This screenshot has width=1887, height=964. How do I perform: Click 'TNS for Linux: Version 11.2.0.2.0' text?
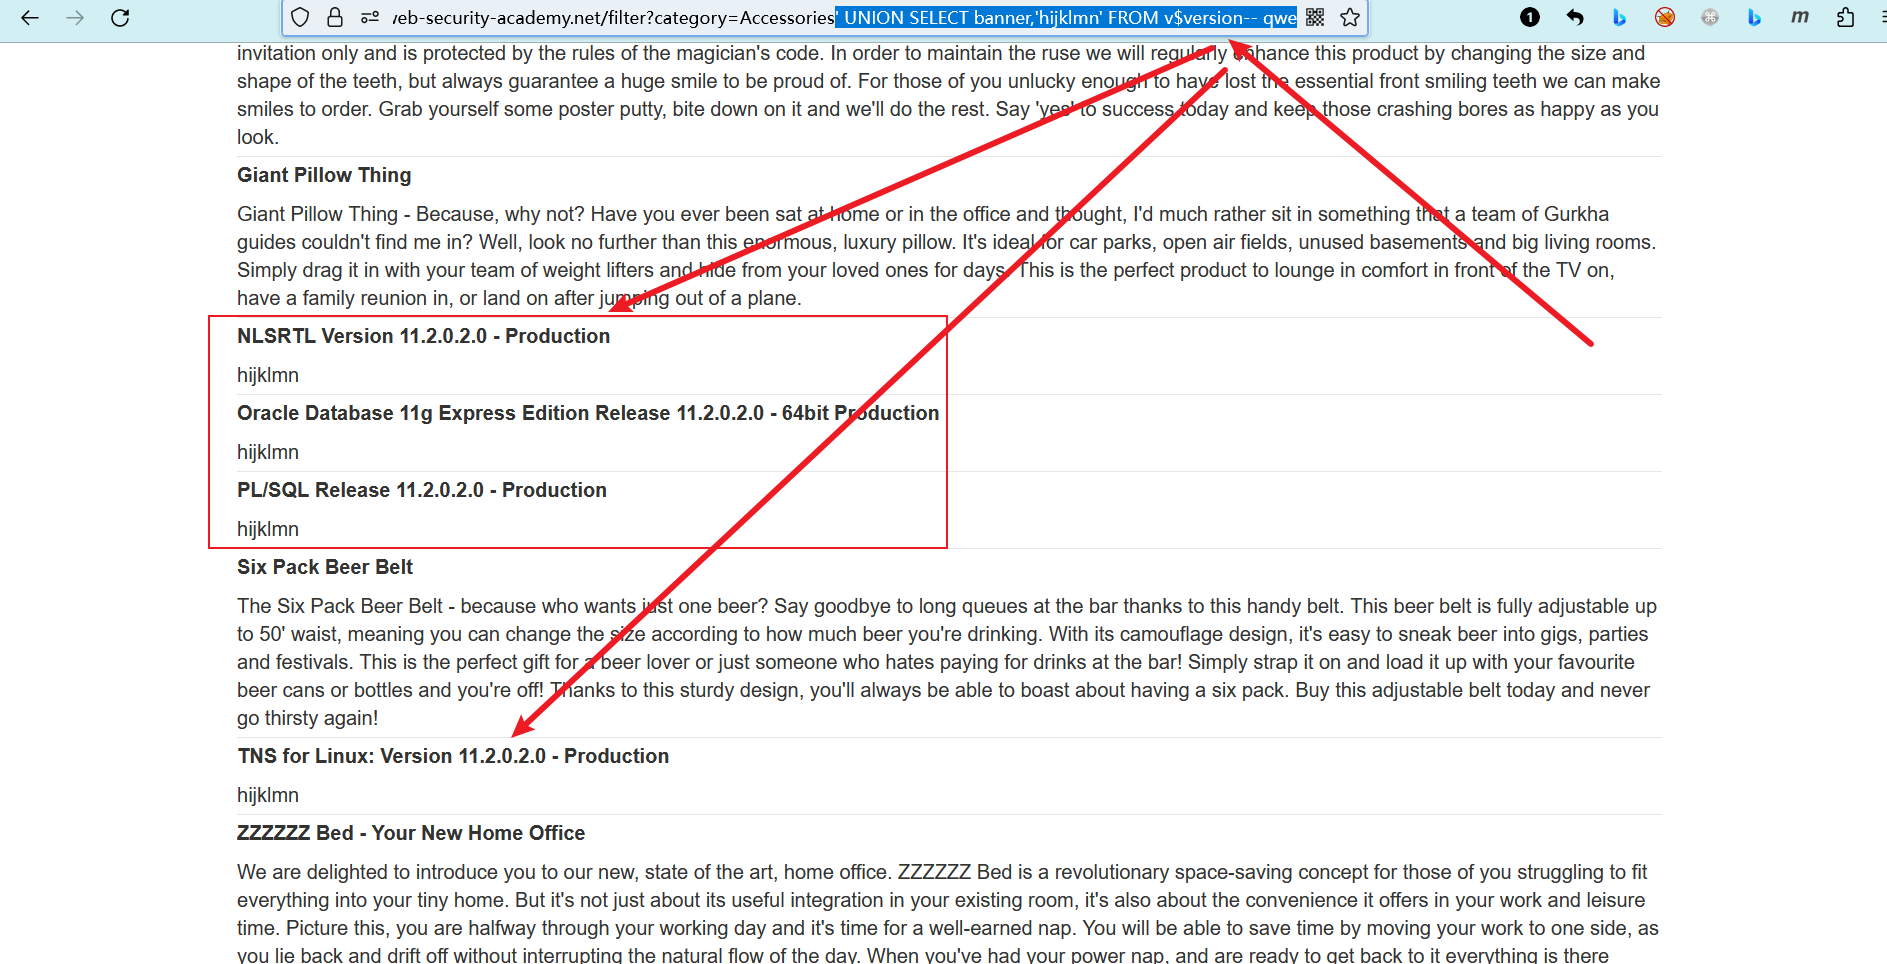tap(392, 756)
